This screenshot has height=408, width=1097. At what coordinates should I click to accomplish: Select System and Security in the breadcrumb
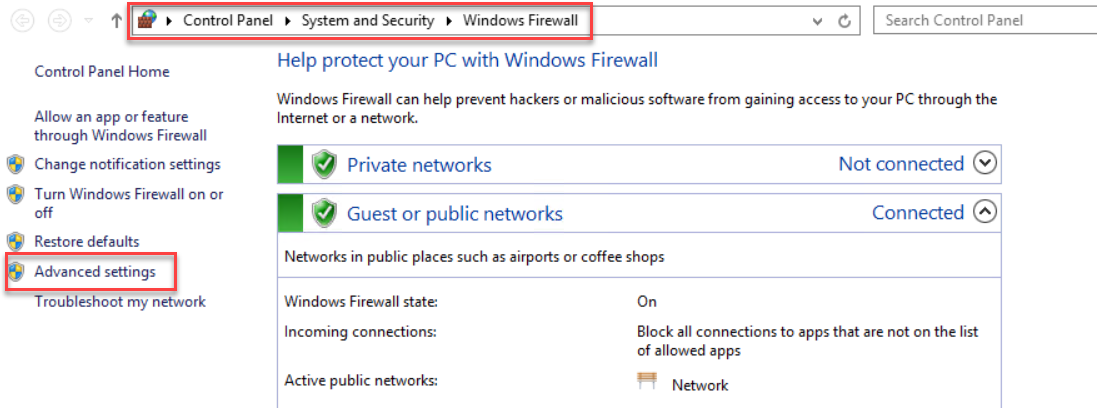coord(368,20)
